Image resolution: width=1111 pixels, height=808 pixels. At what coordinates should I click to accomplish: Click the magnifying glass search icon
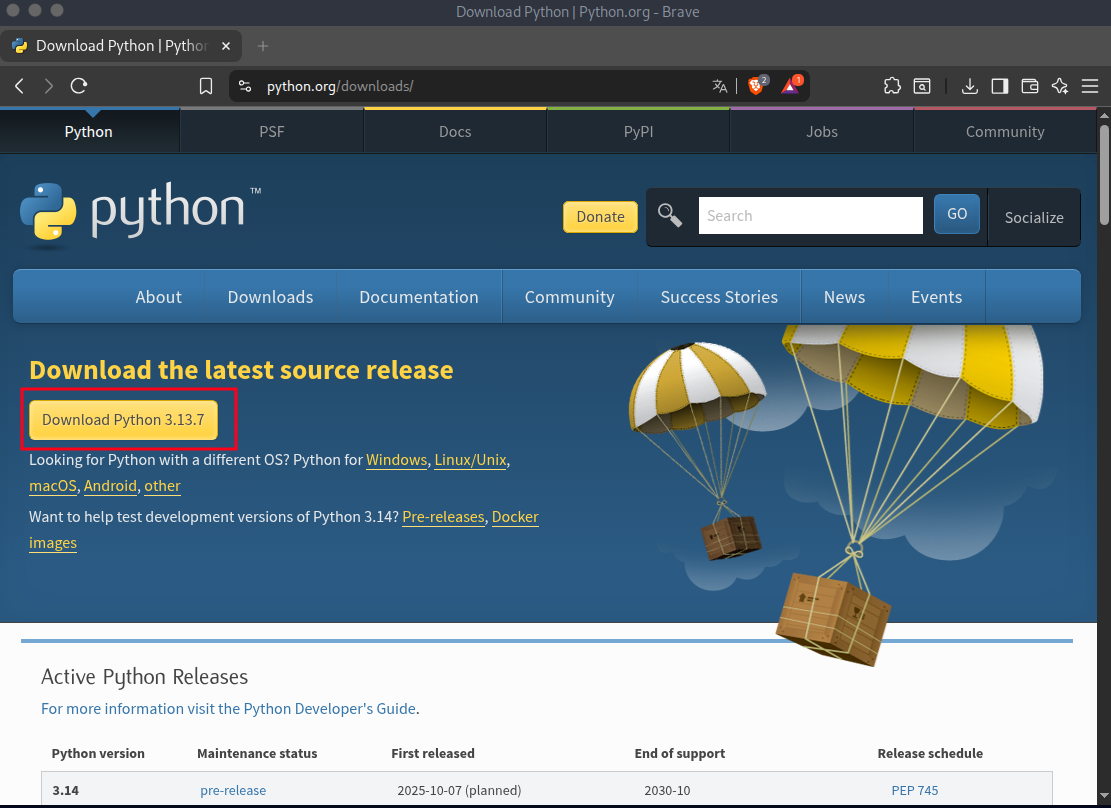click(670, 215)
